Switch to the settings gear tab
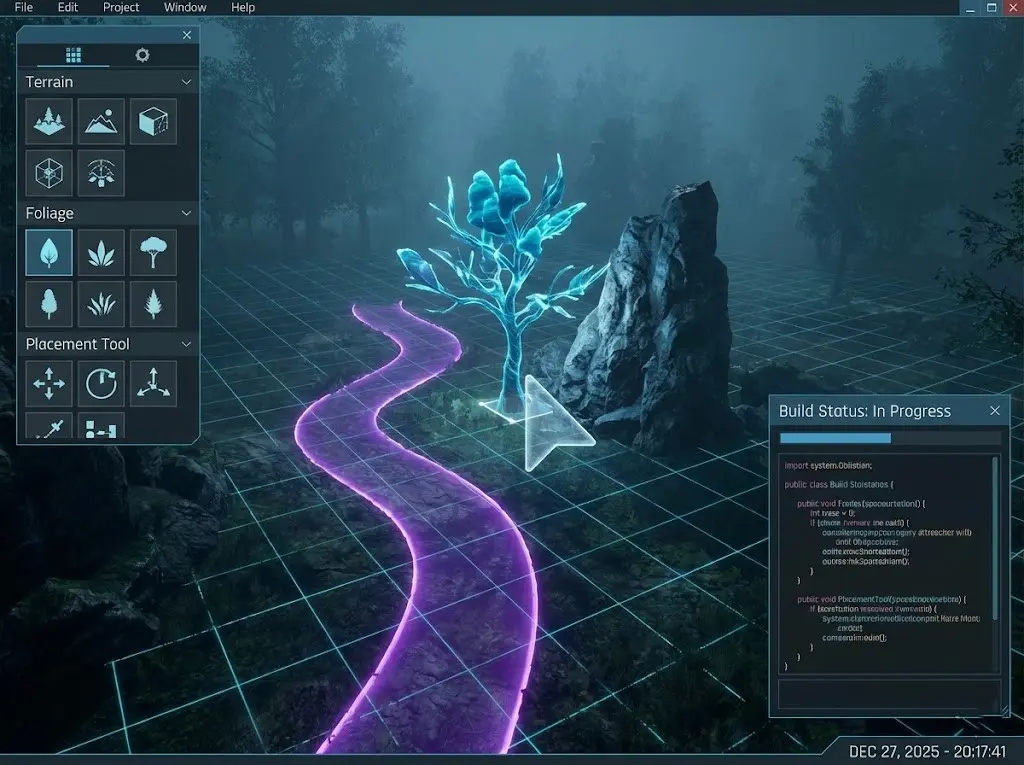 [x=142, y=55]
